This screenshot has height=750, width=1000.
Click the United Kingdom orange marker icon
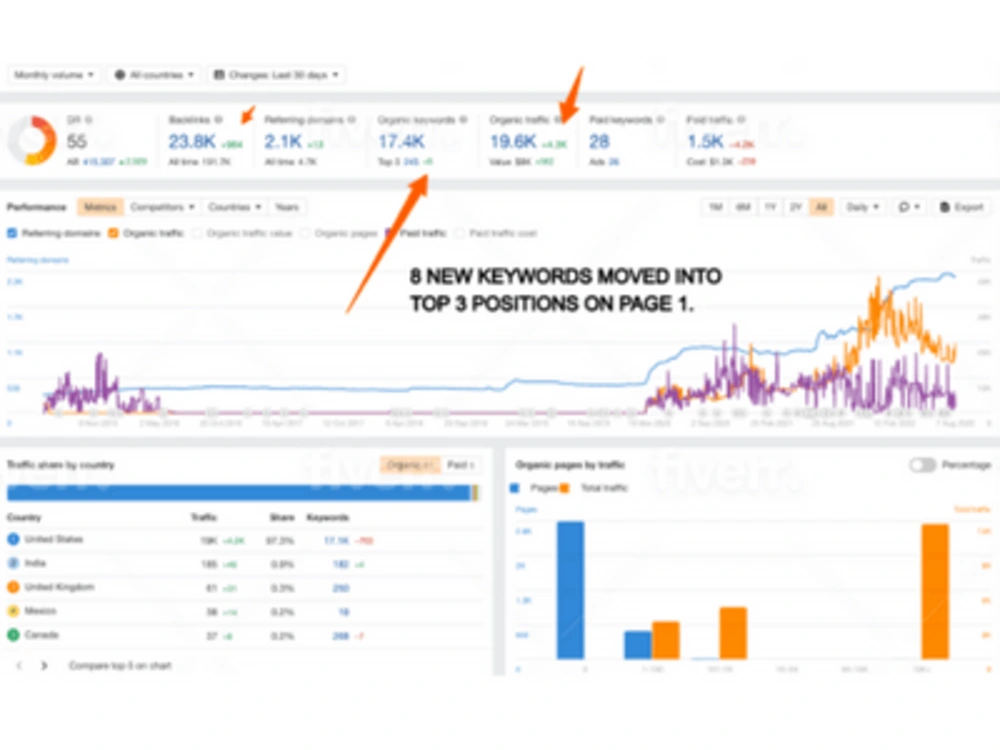coord(13,587)
